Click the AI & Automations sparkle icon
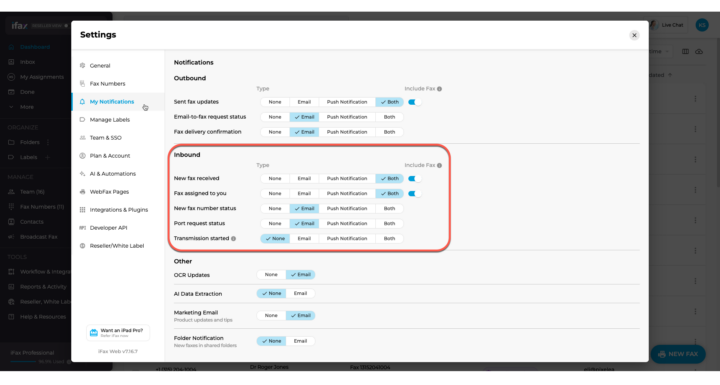 (x=83, y=174)
